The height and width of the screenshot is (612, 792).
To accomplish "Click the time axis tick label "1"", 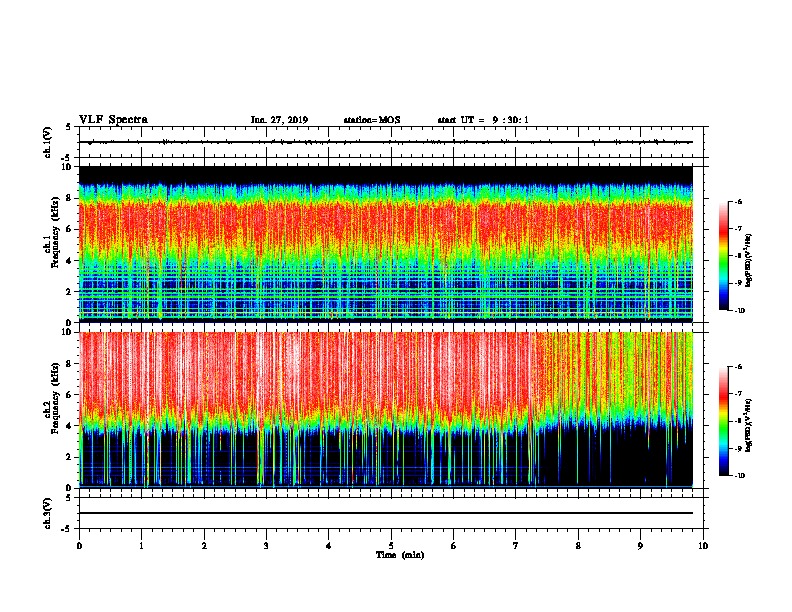I will click(x=141, y=546).
